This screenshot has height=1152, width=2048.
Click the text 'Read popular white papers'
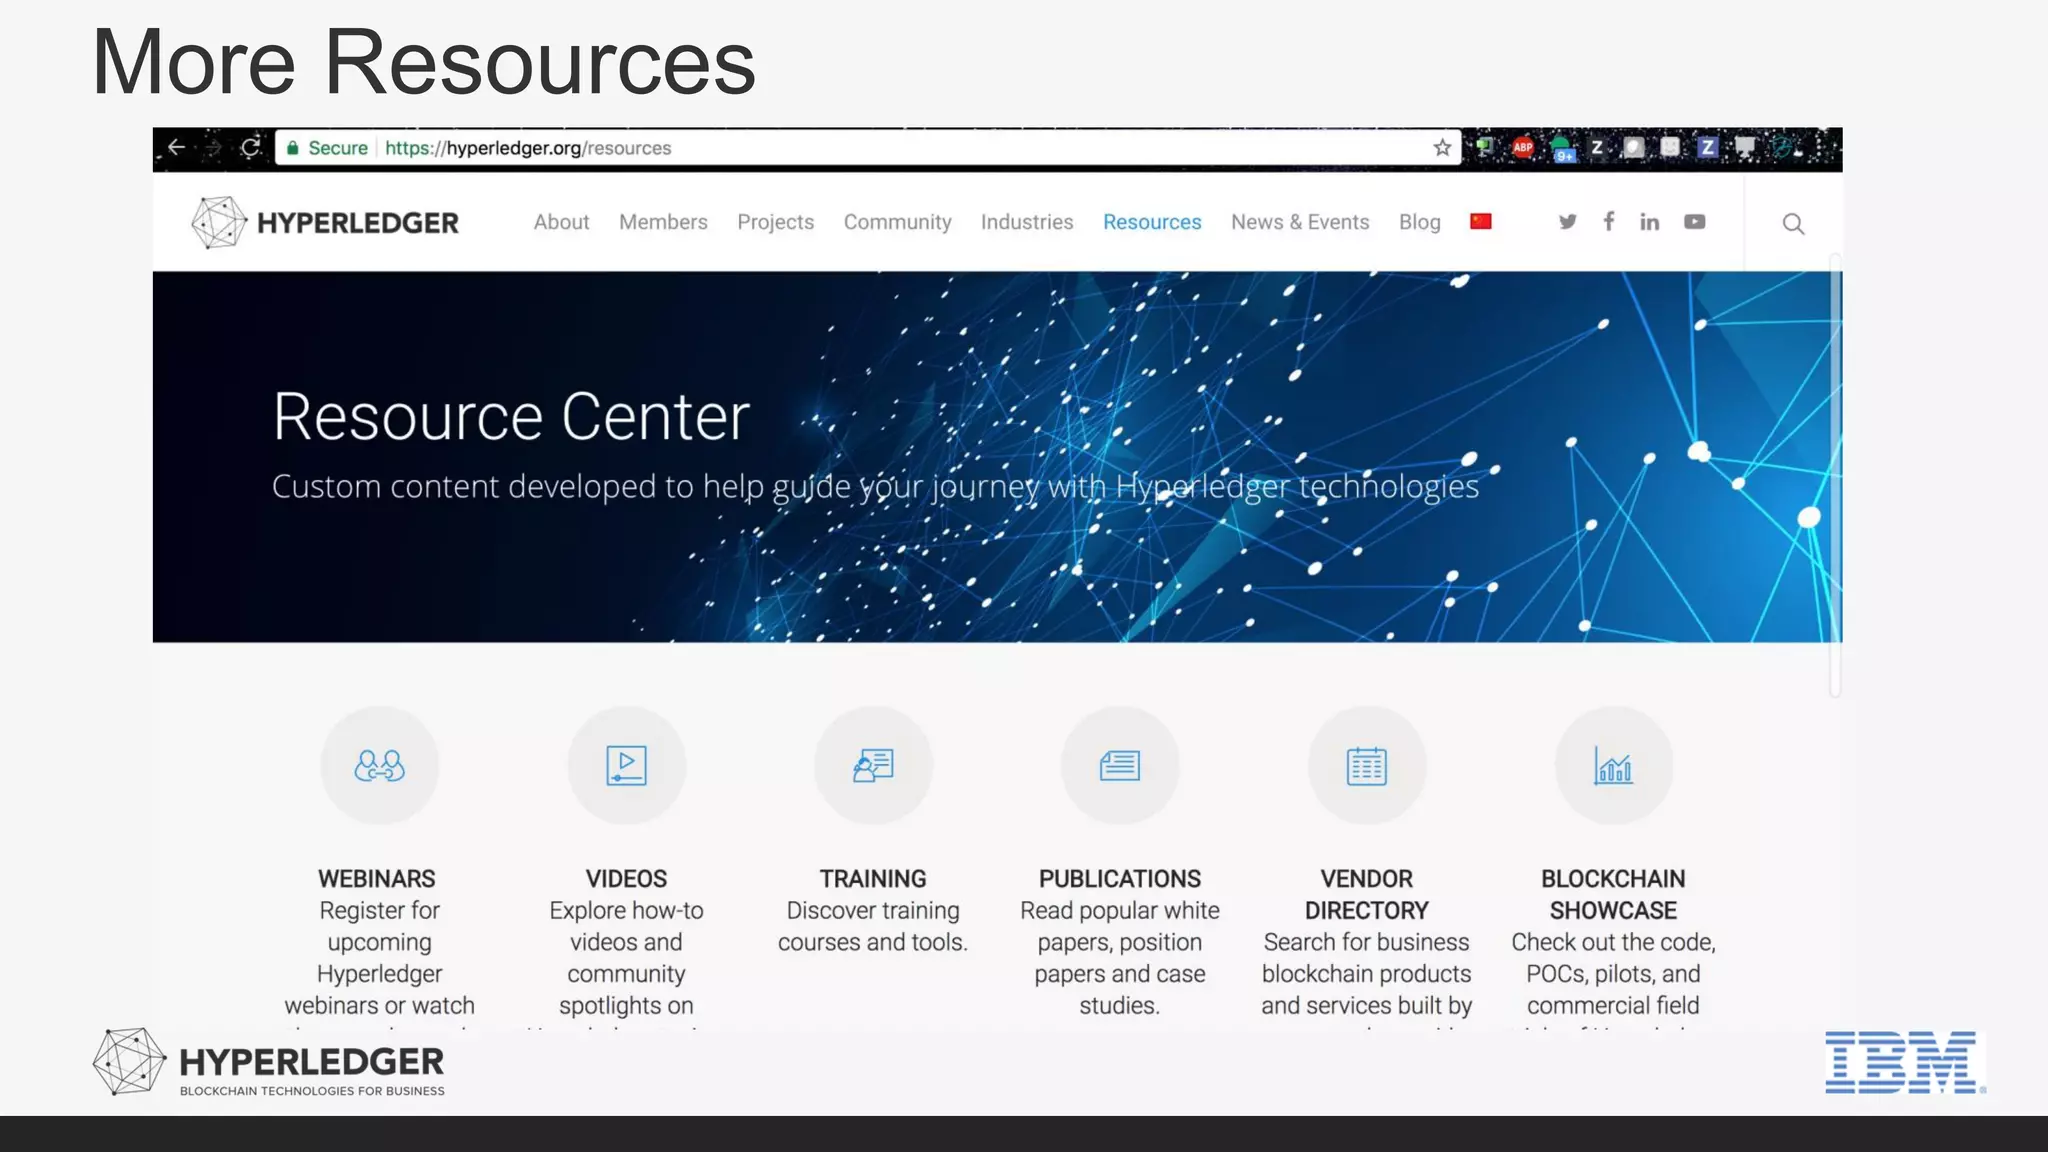(x=1120, y=911)
